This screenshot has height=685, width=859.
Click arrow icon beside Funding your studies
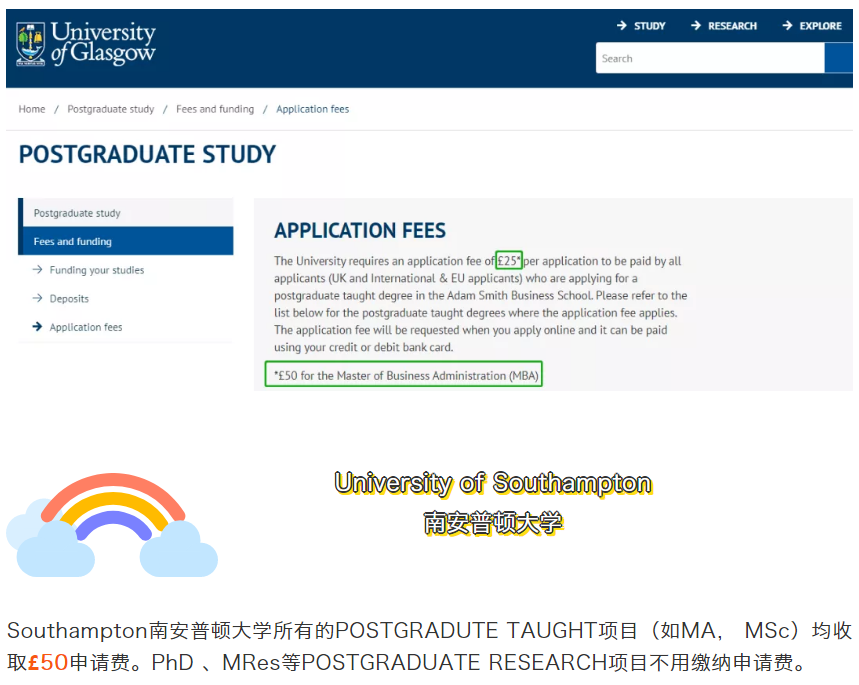pyautogui.click(x=37, y=270)
